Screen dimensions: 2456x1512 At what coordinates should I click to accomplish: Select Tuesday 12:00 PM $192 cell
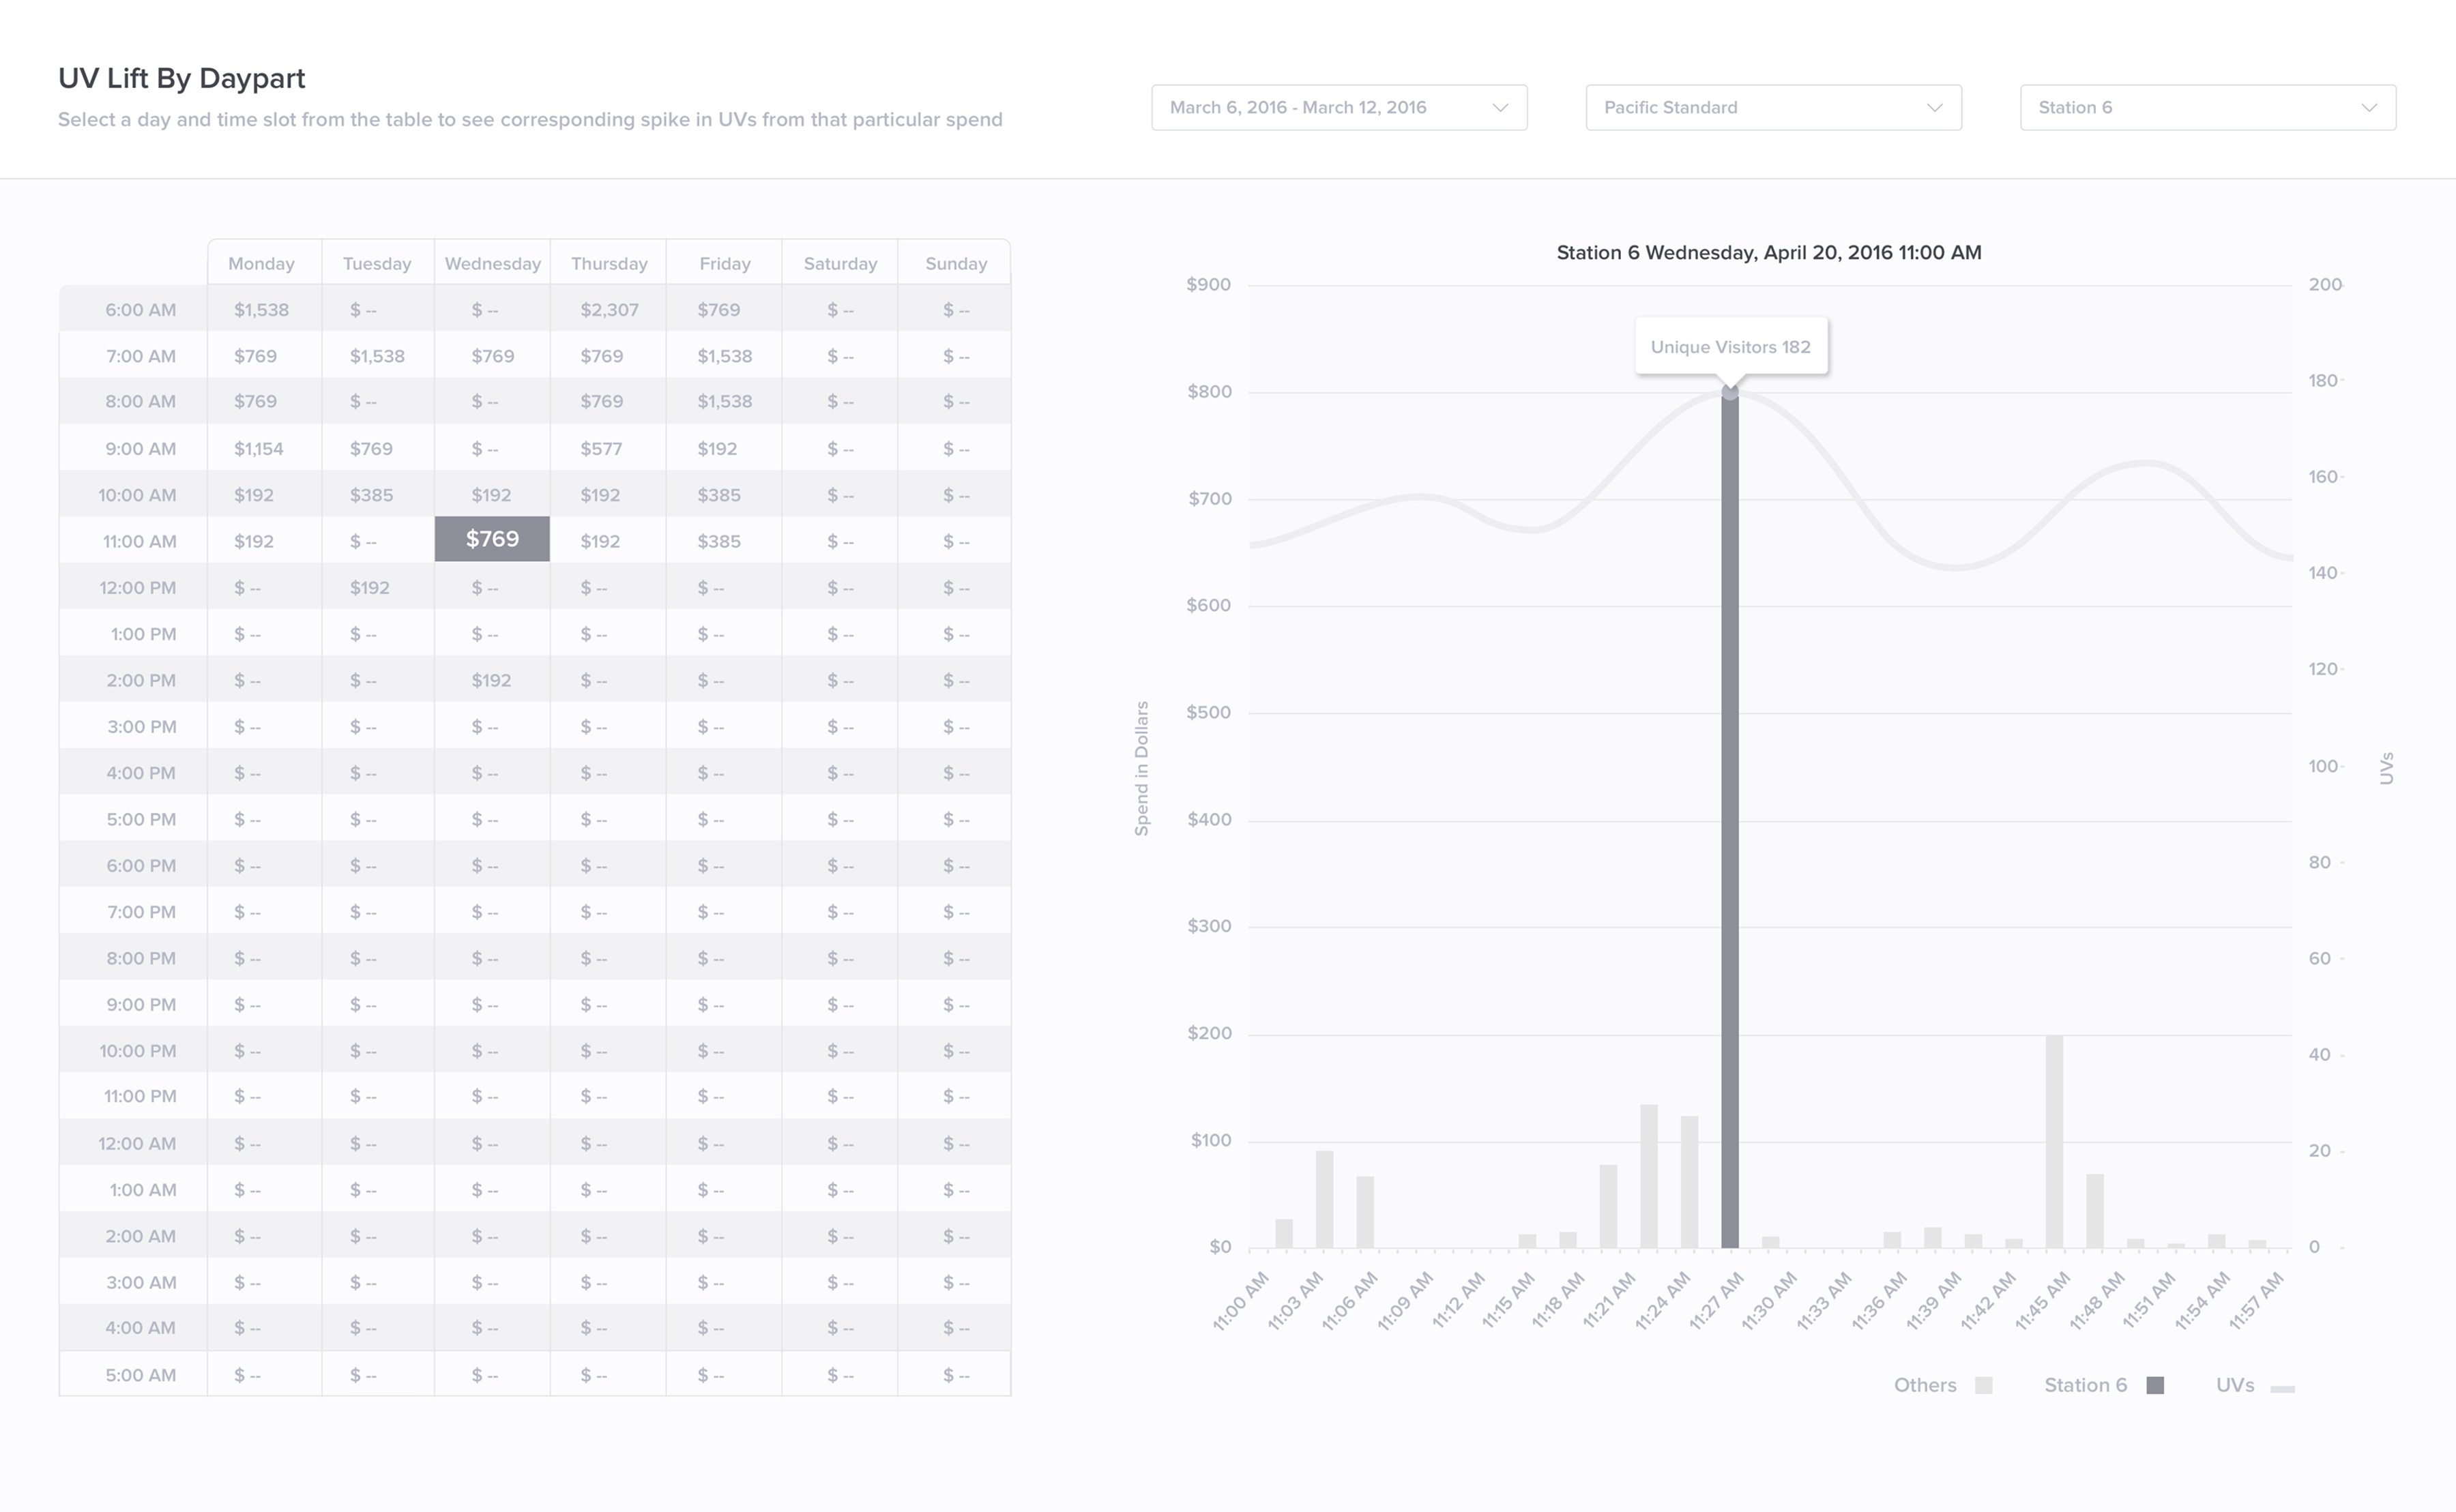coord(370,588)
